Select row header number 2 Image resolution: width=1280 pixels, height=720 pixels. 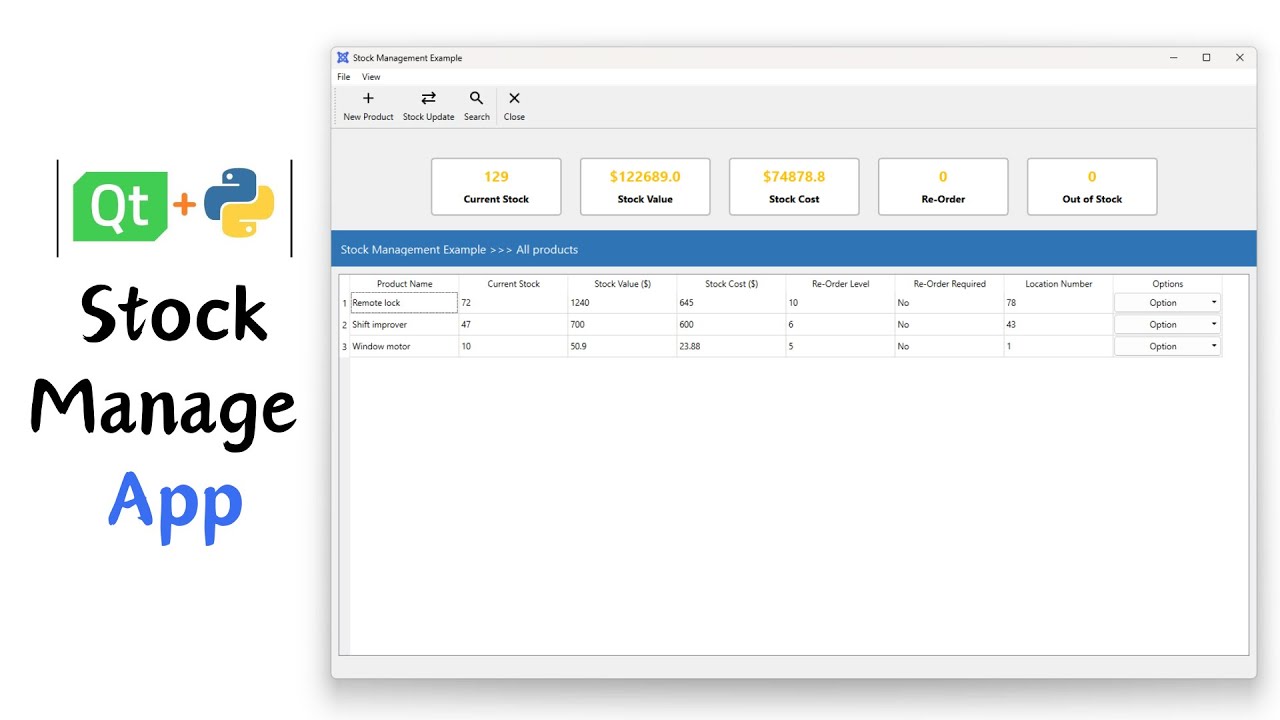coord(345,325)
